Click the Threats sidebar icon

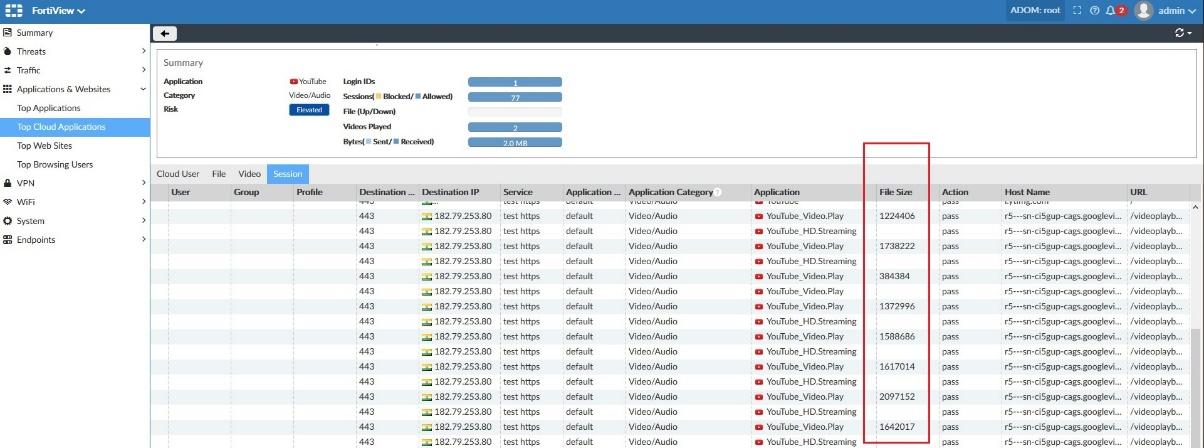pyautogui.click(x=7, y=52)
